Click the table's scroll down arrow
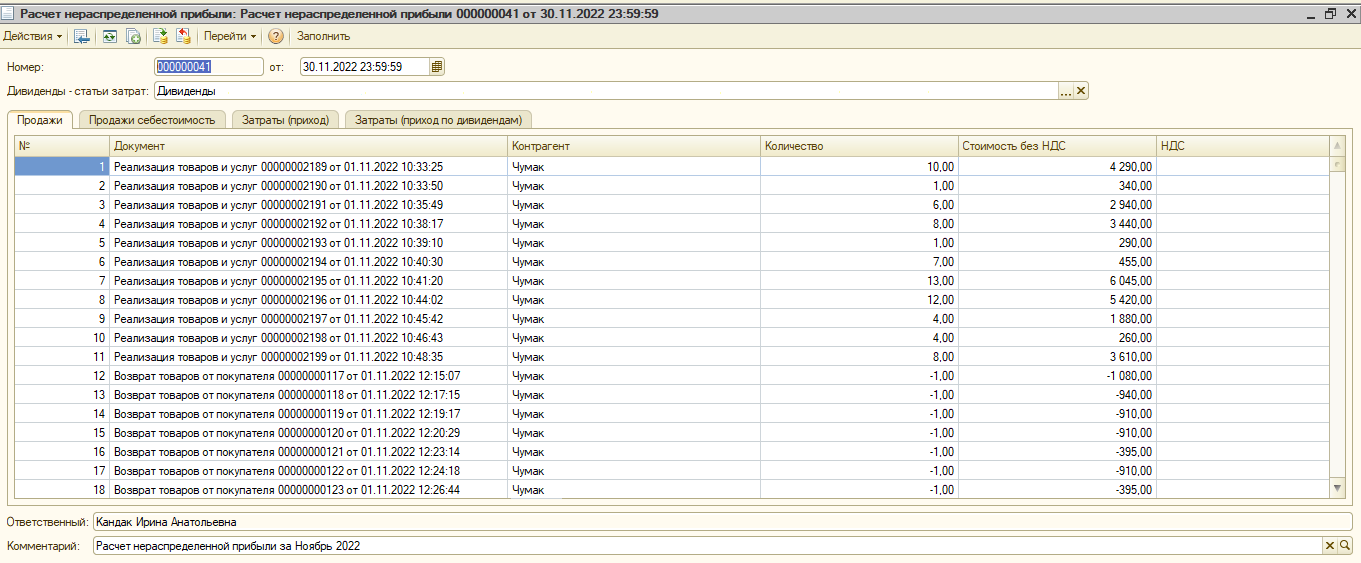The width and height of the screenshot is (1361, 563). pyautogui.click(x=1338, y=487)
